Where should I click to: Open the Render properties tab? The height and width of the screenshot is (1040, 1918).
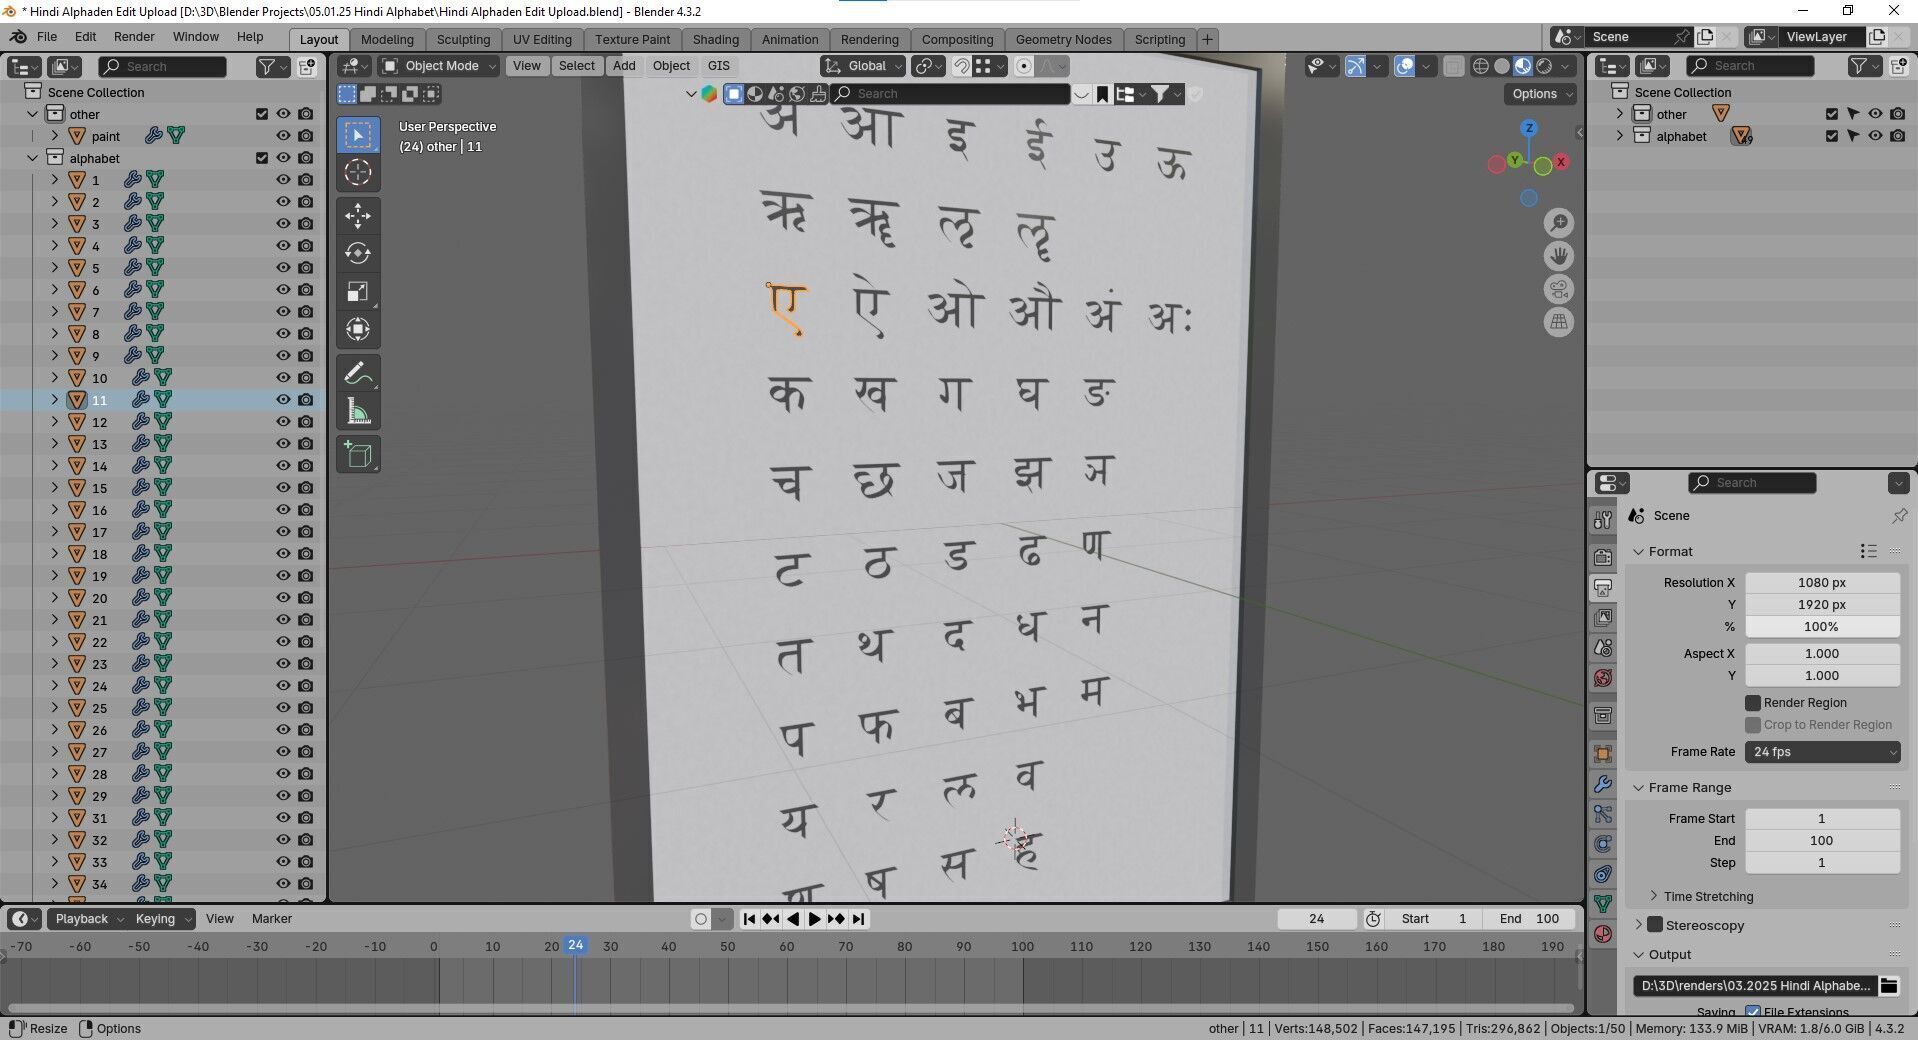click(1603, 557)
